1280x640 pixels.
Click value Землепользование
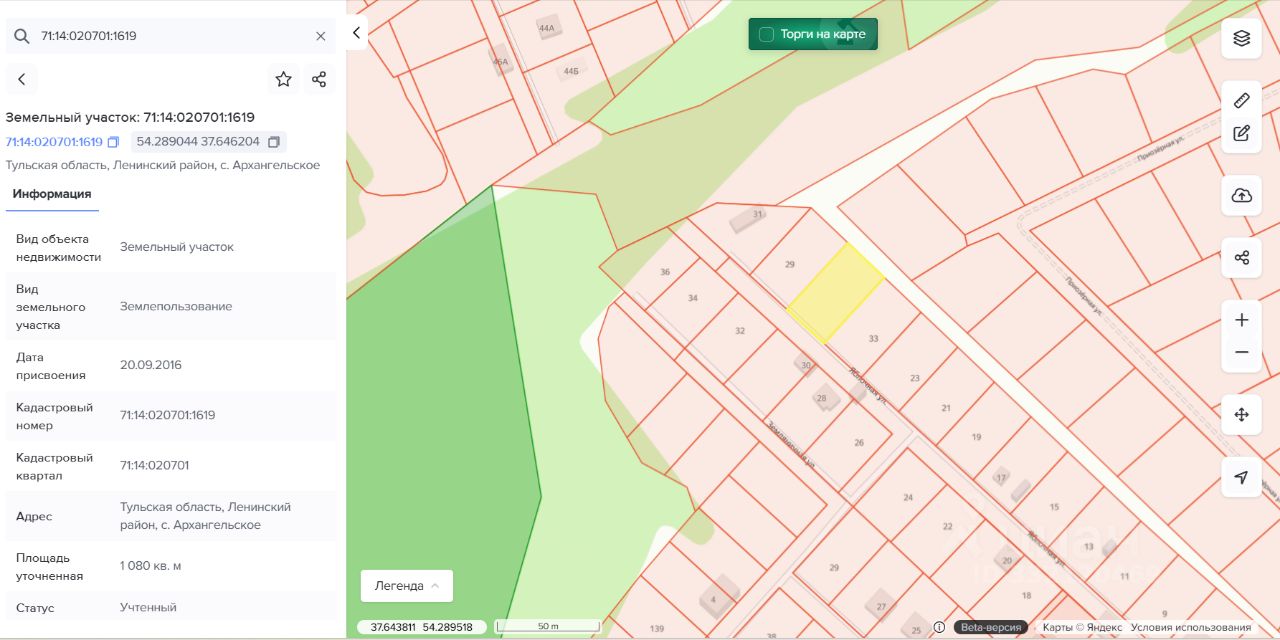coord(176,306)
